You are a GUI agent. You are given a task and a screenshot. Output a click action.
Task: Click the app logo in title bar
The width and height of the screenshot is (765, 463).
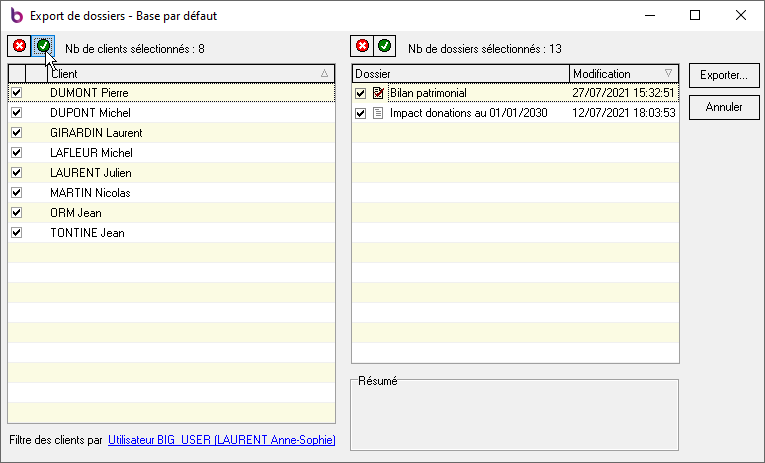(17, 16)
